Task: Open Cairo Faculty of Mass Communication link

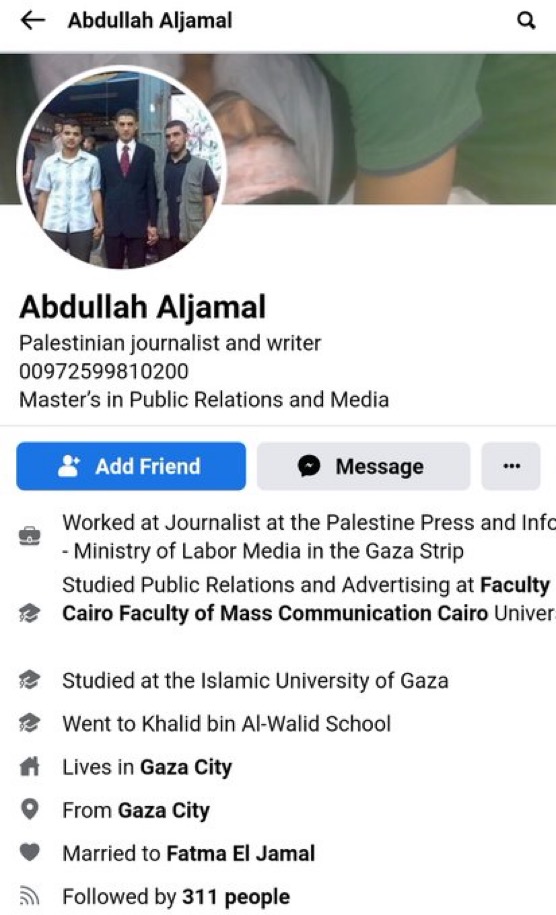Action: point(275,613)
